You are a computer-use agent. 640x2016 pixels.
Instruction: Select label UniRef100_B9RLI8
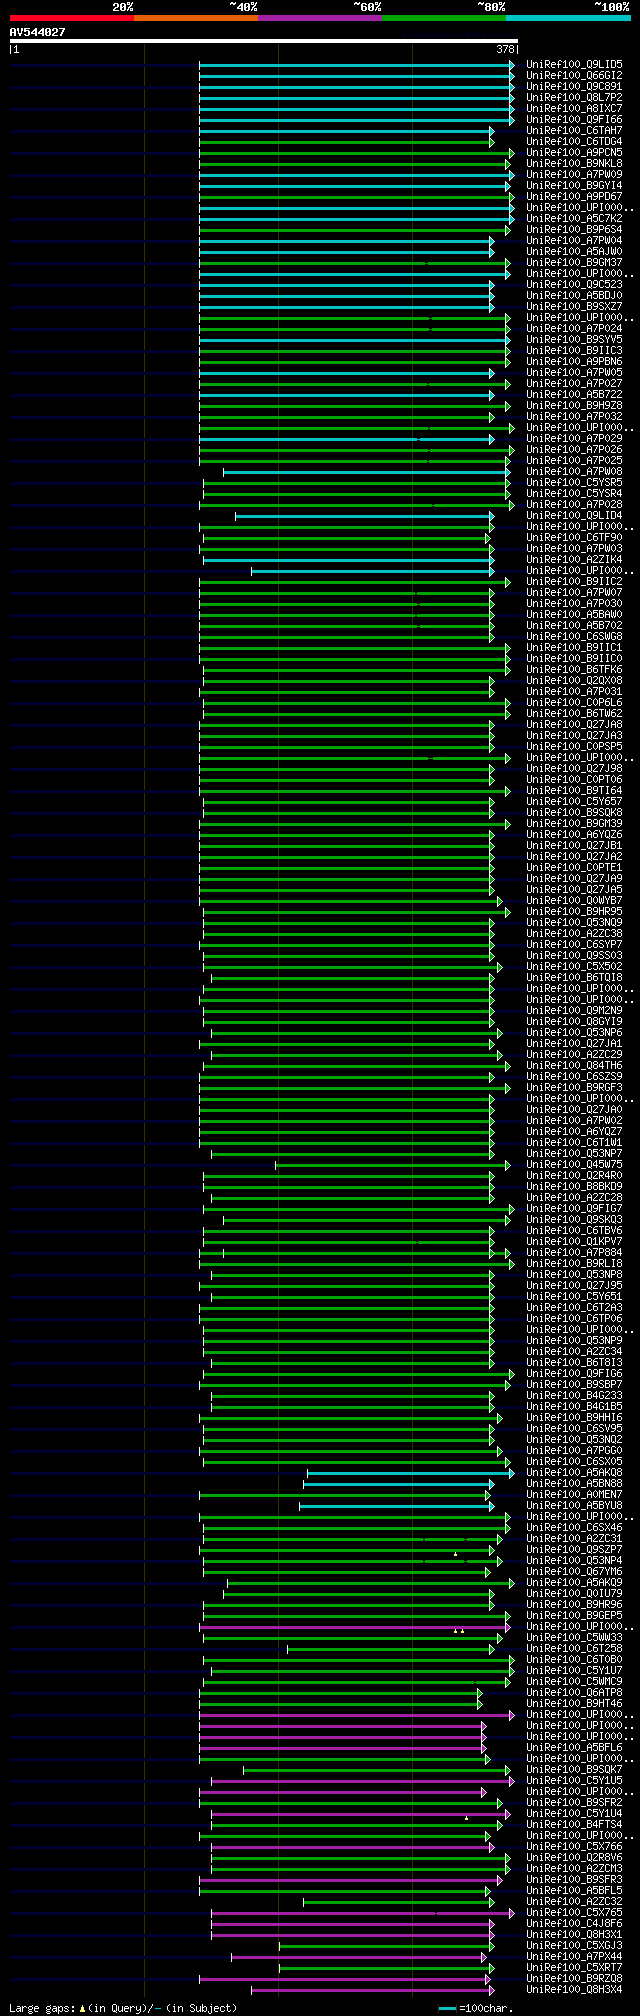pos(574,1264)
